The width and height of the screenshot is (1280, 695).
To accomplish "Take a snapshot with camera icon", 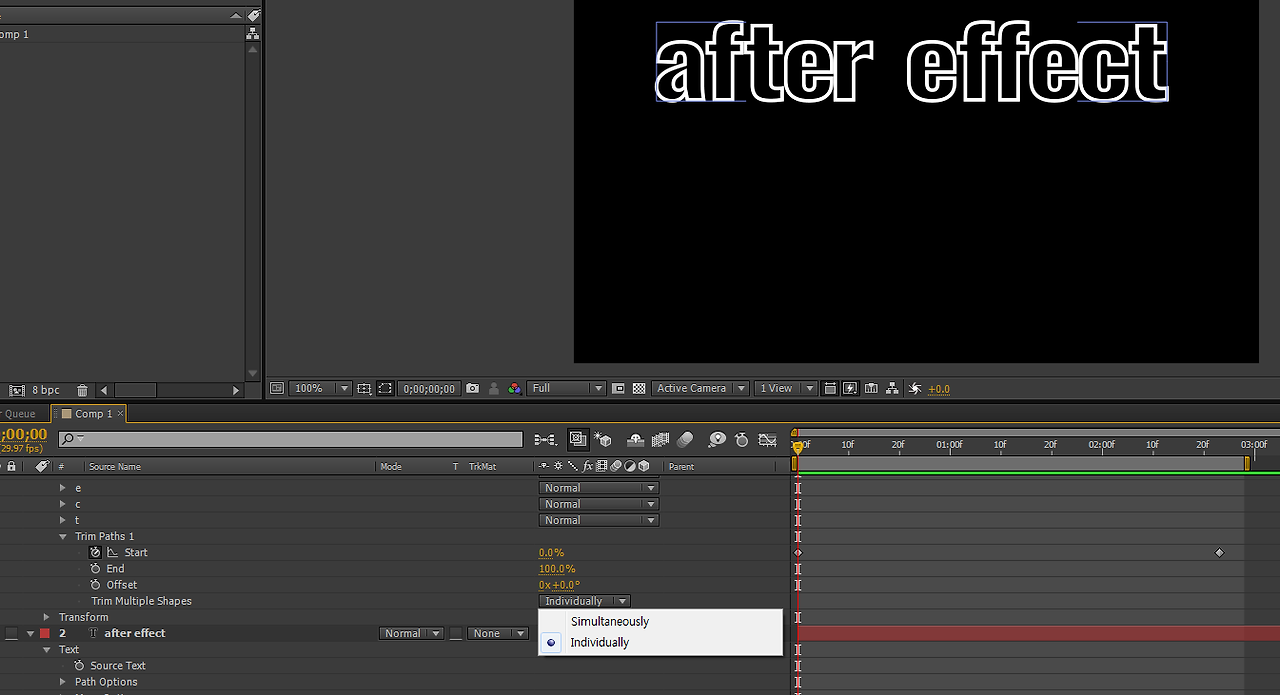I will [472, 388].
